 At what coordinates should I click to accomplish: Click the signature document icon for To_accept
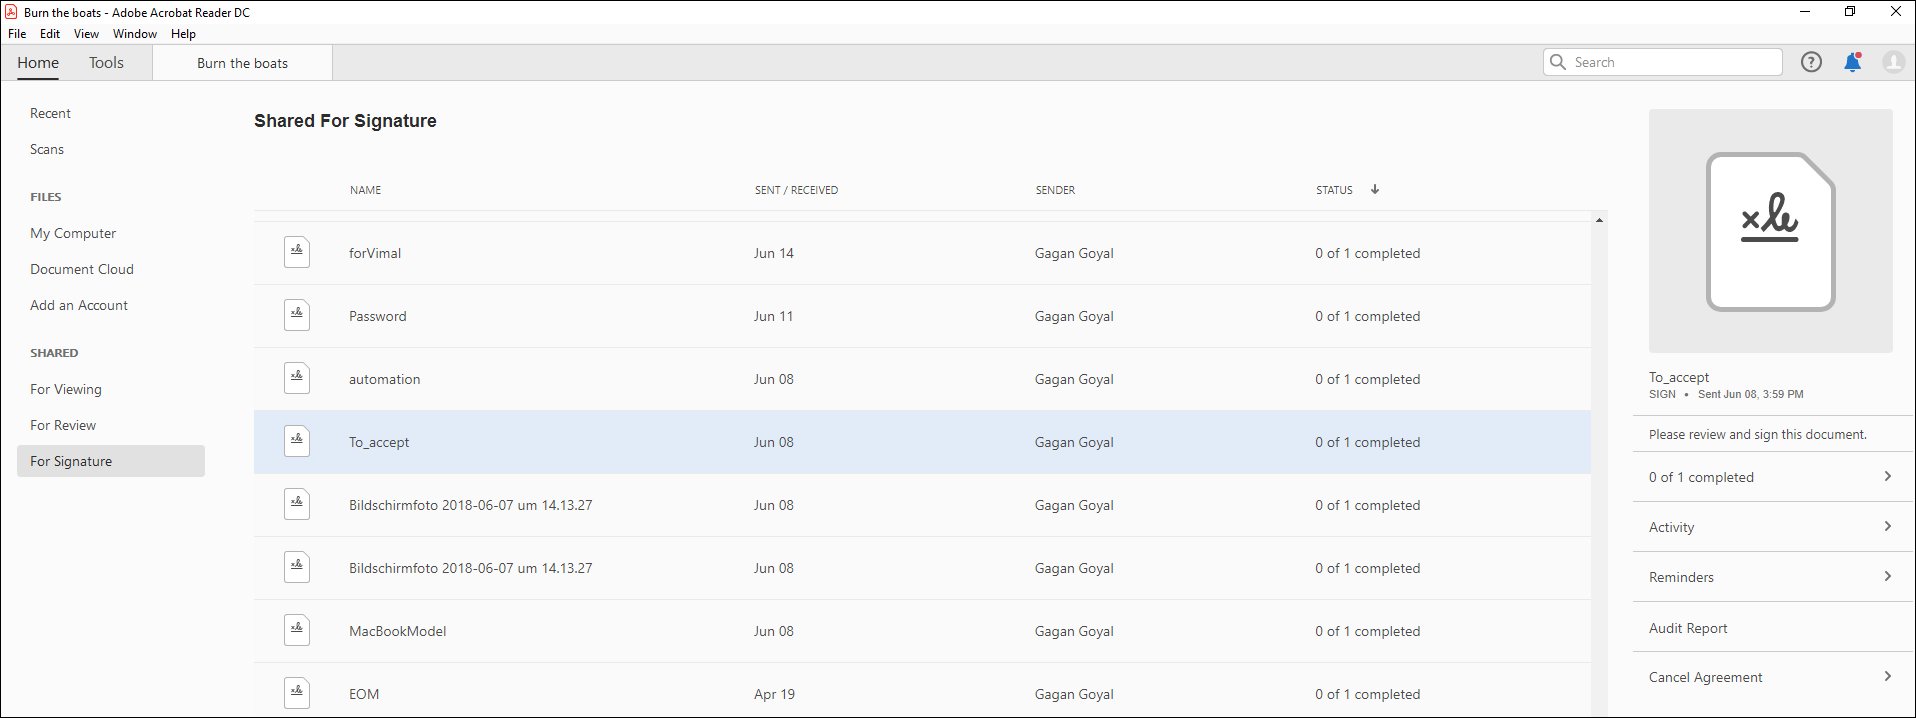point(297,441)
